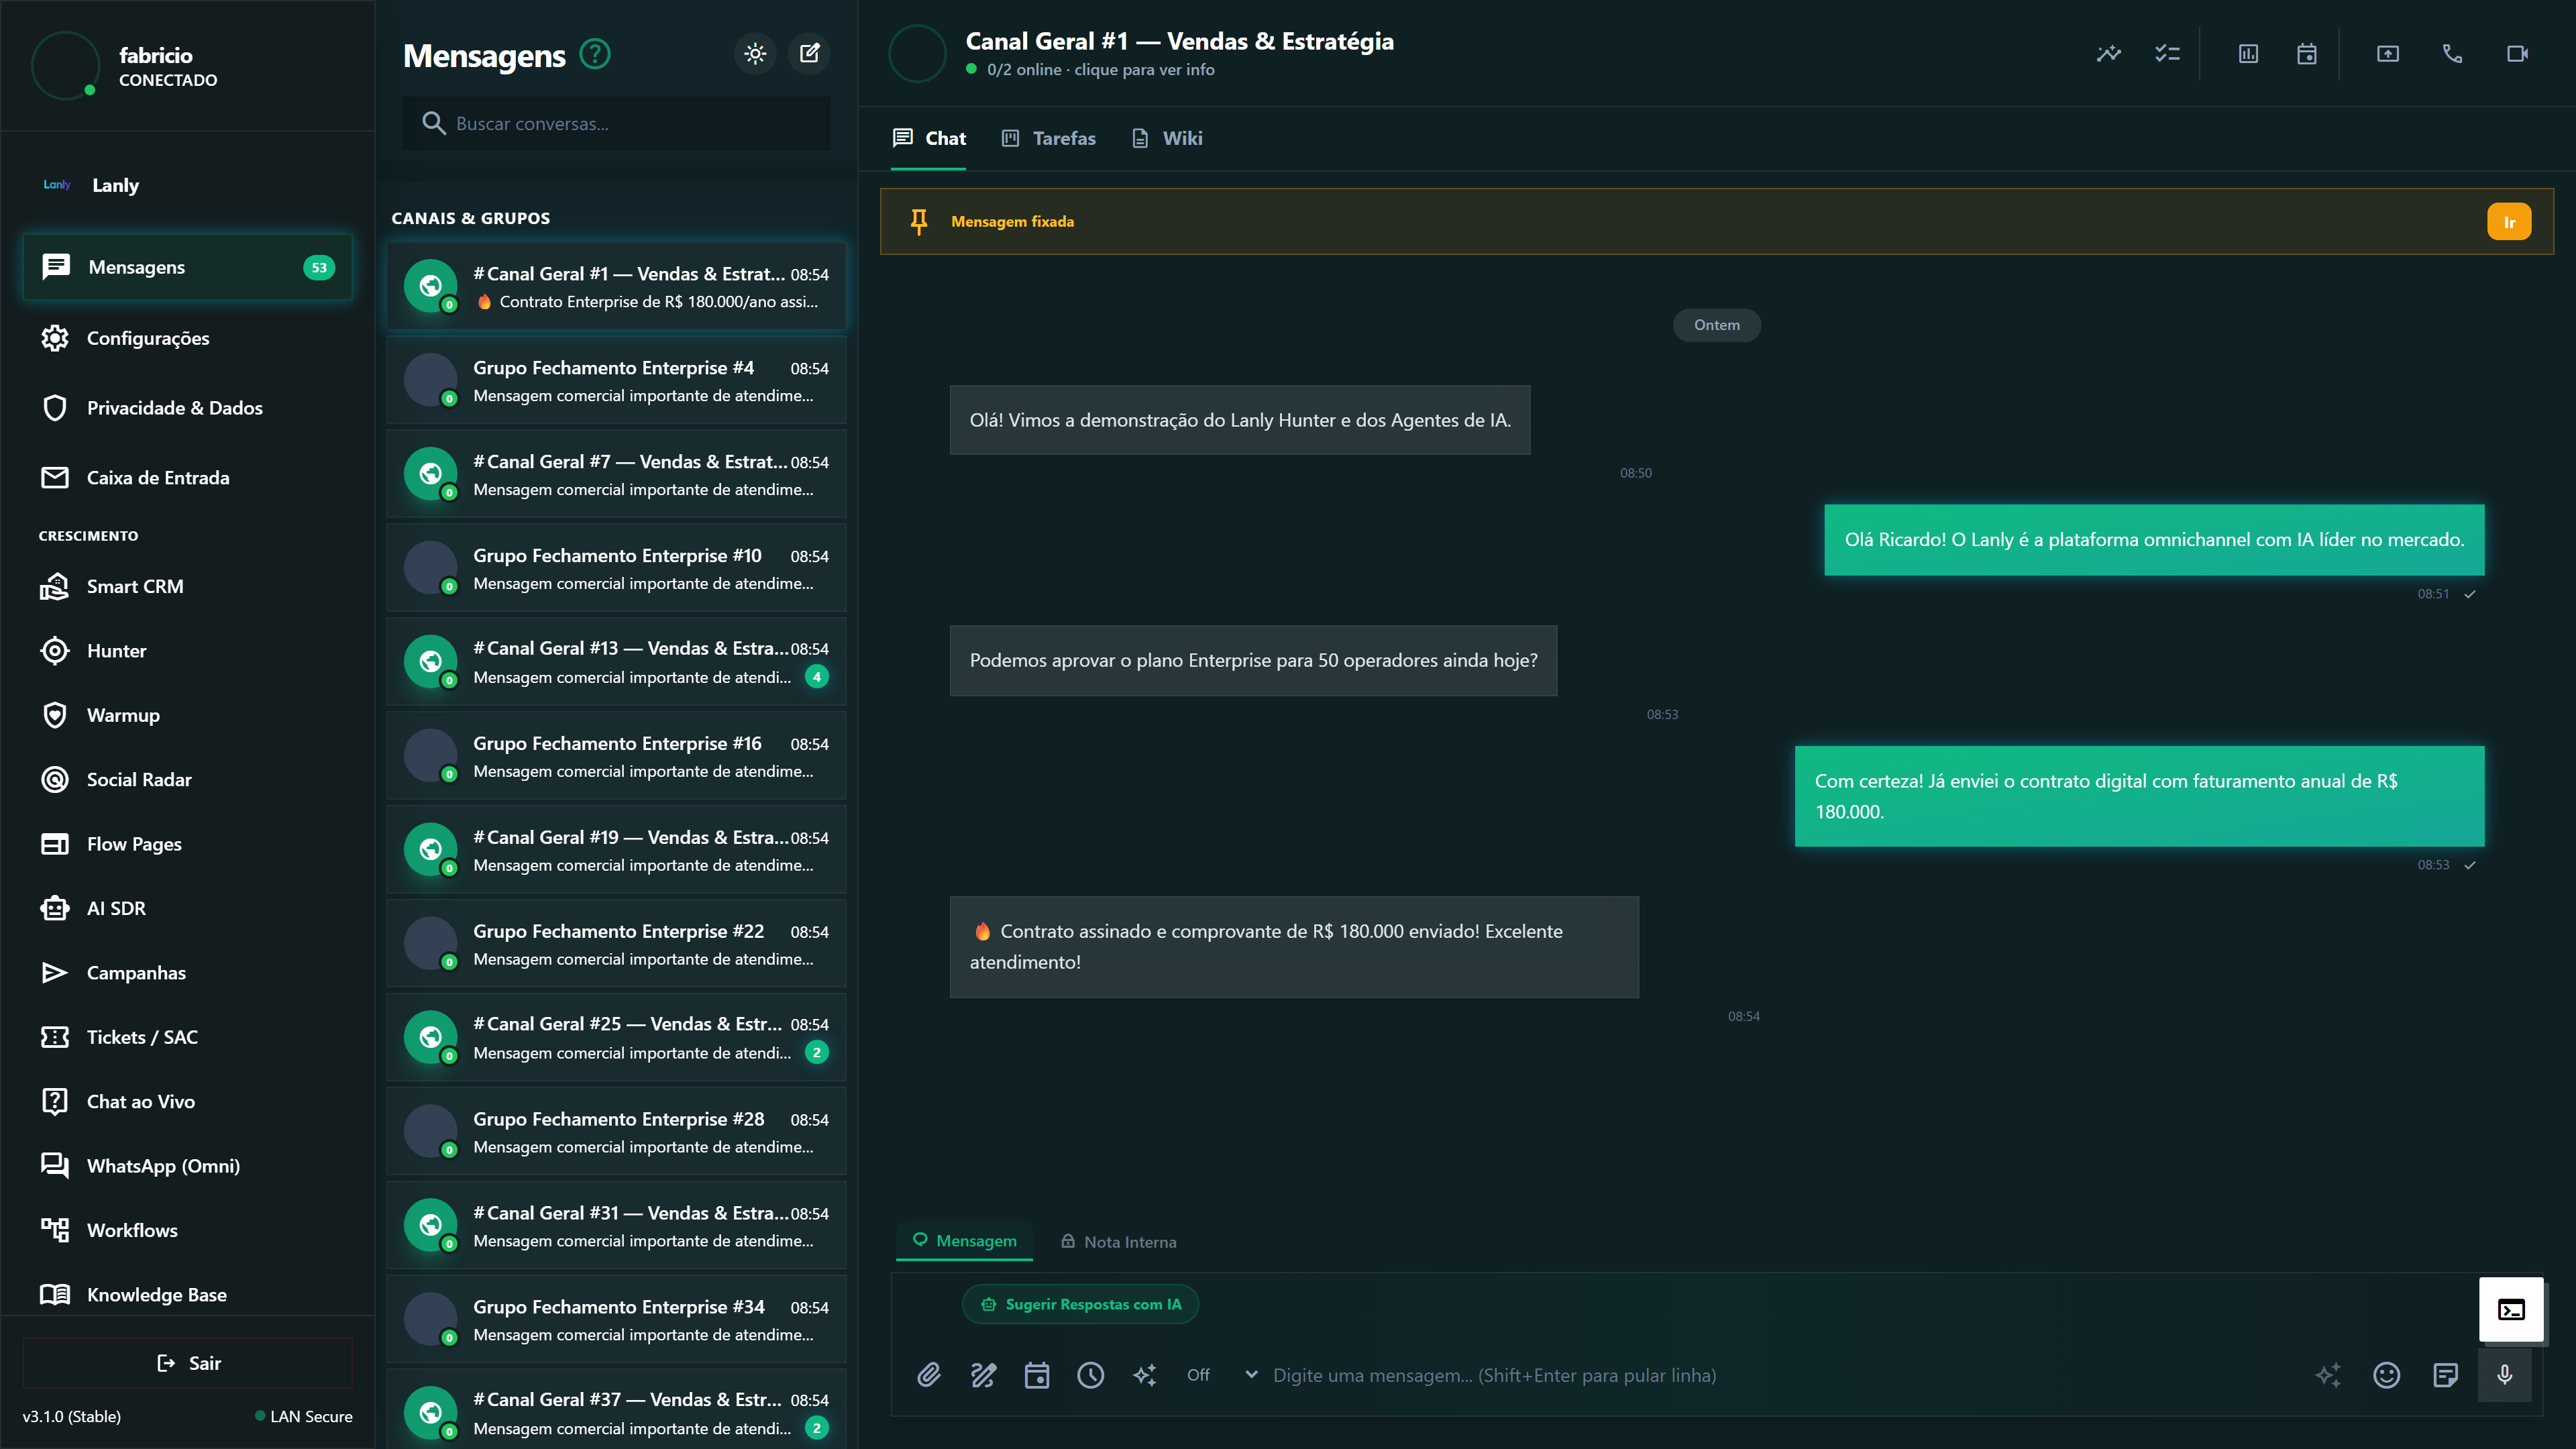The height and width of the screenshot is (1449, 2576).
Task: Select Mensagens item in sidebar
Action: coord(188,267)
